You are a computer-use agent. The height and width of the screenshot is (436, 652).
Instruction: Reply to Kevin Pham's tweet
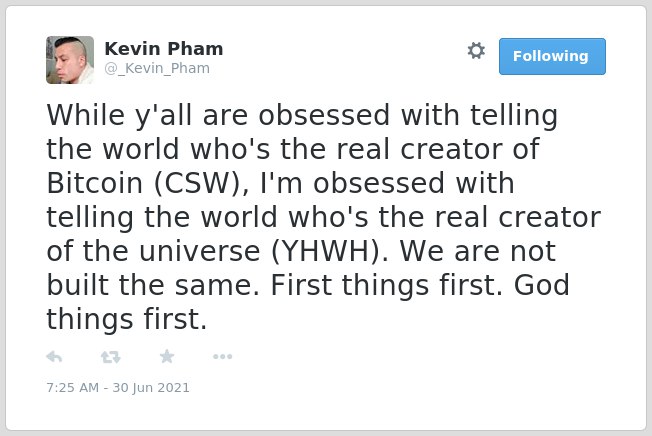point(54,357)
